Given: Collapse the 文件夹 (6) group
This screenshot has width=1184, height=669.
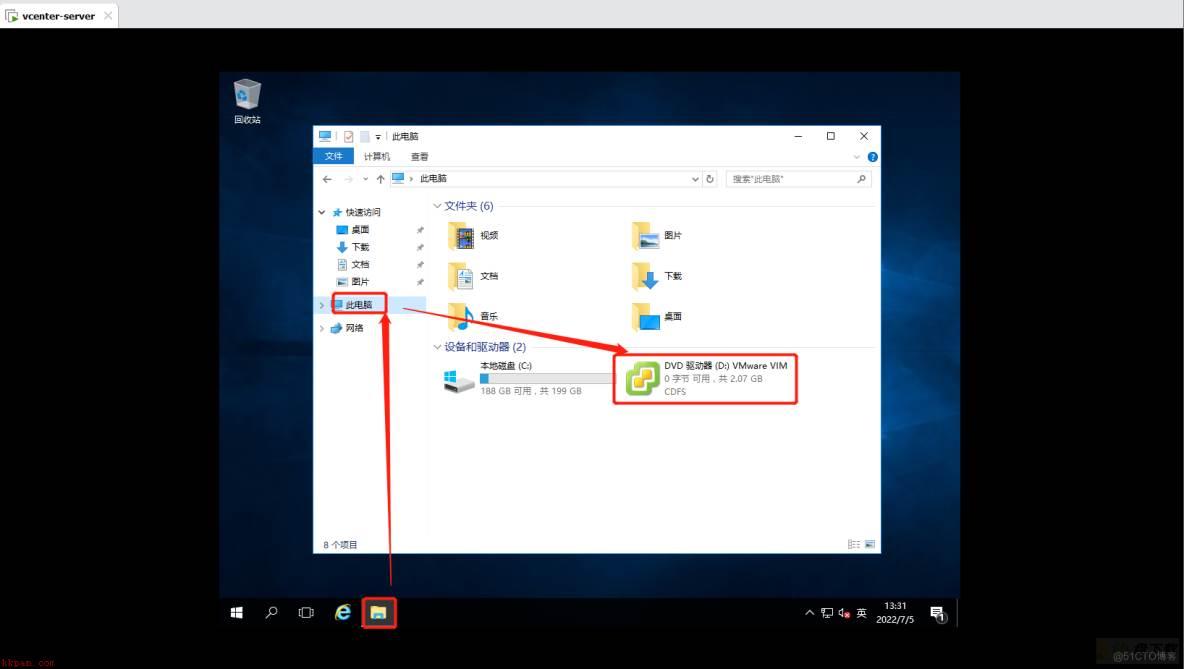Looking at the screenshot, I should pos(437,206).
